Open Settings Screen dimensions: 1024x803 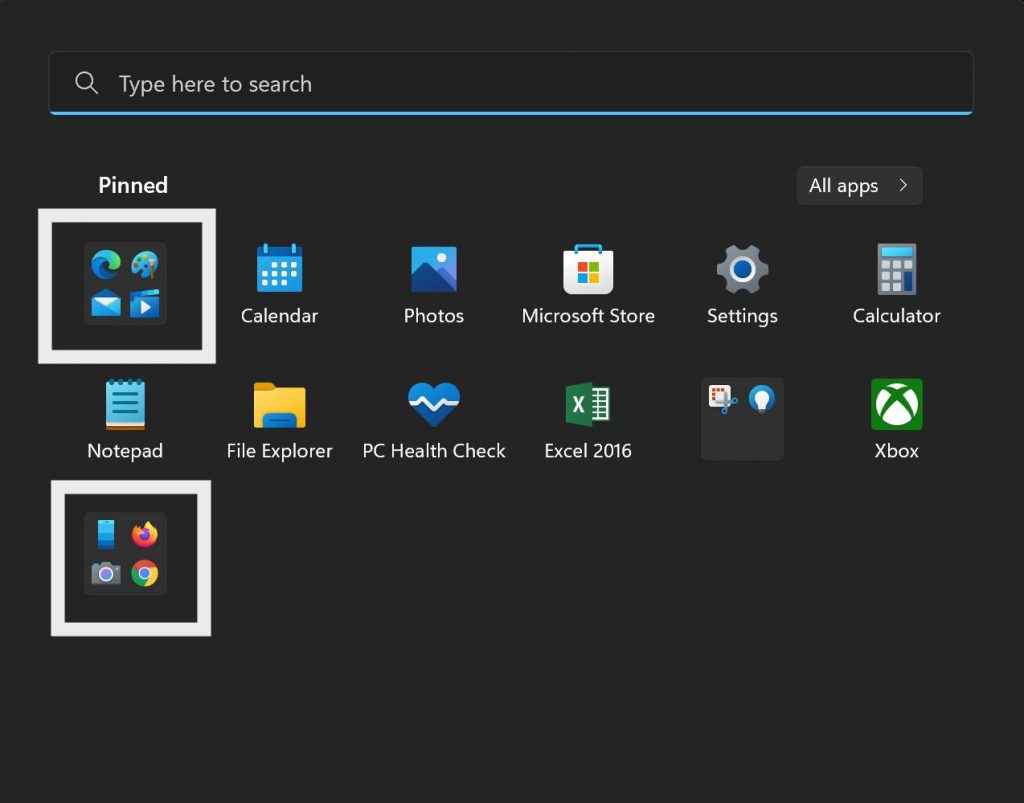point(742,270)
